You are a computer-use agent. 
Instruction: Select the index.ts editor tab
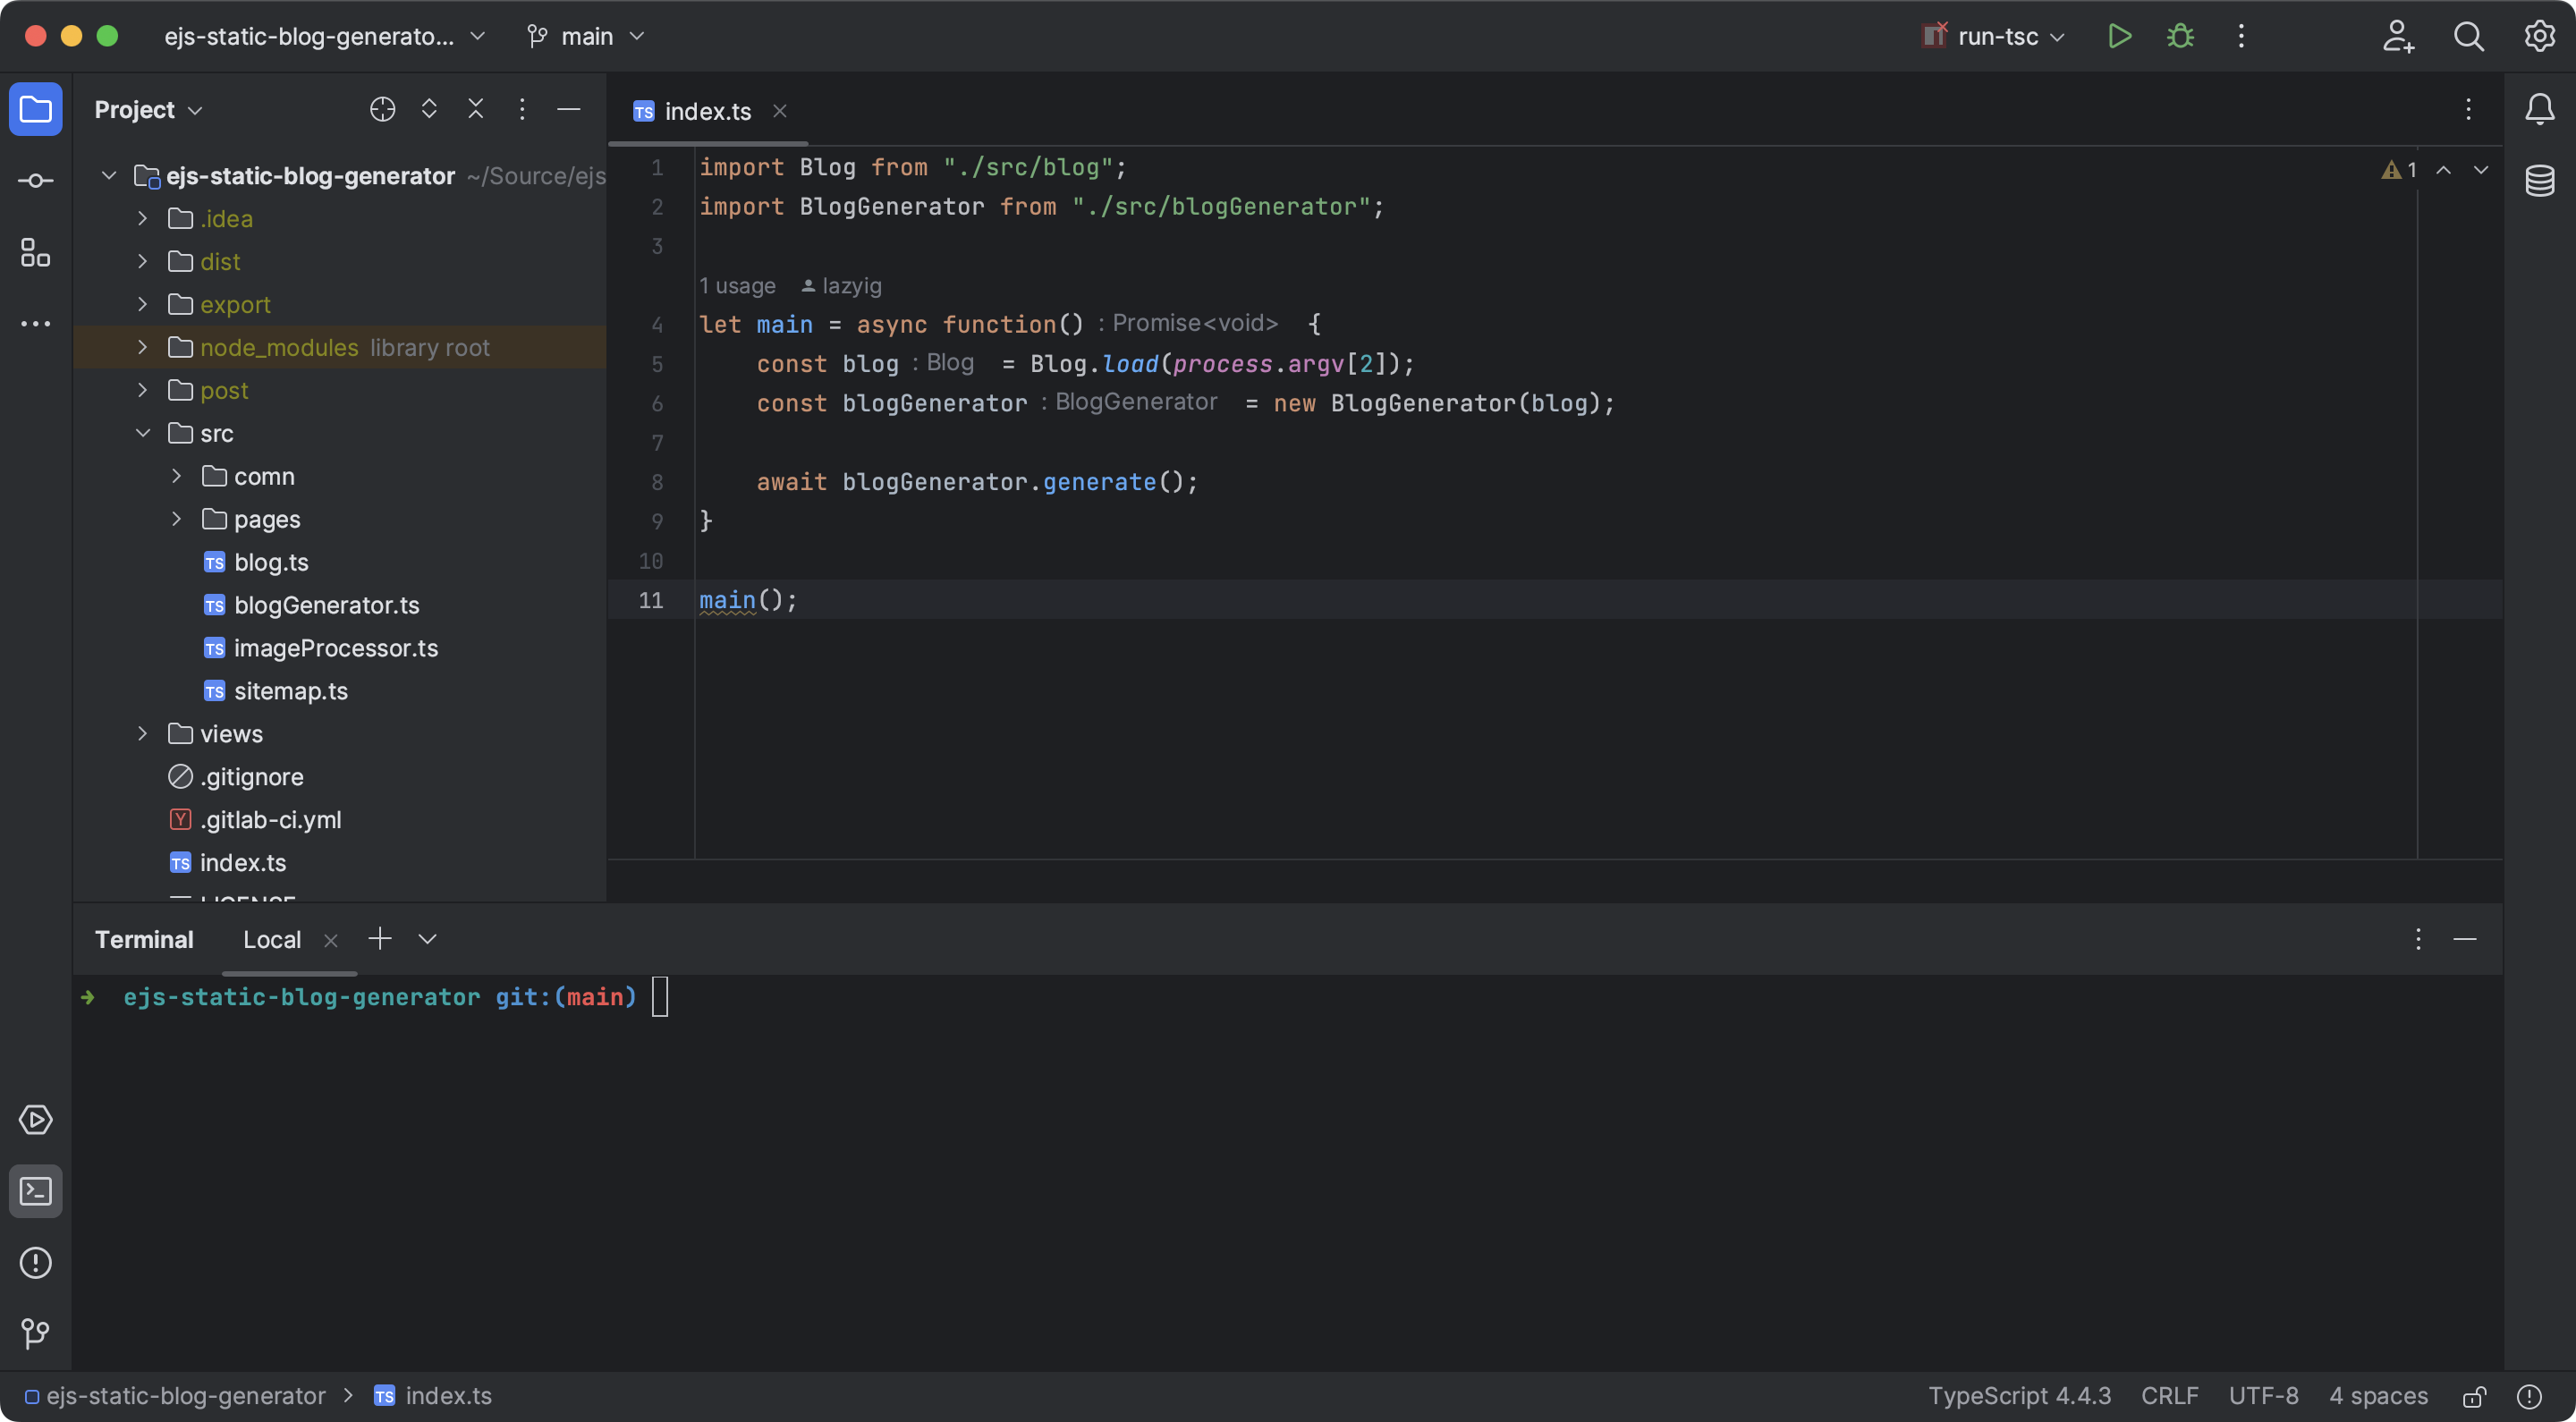(x=706, y=111)
